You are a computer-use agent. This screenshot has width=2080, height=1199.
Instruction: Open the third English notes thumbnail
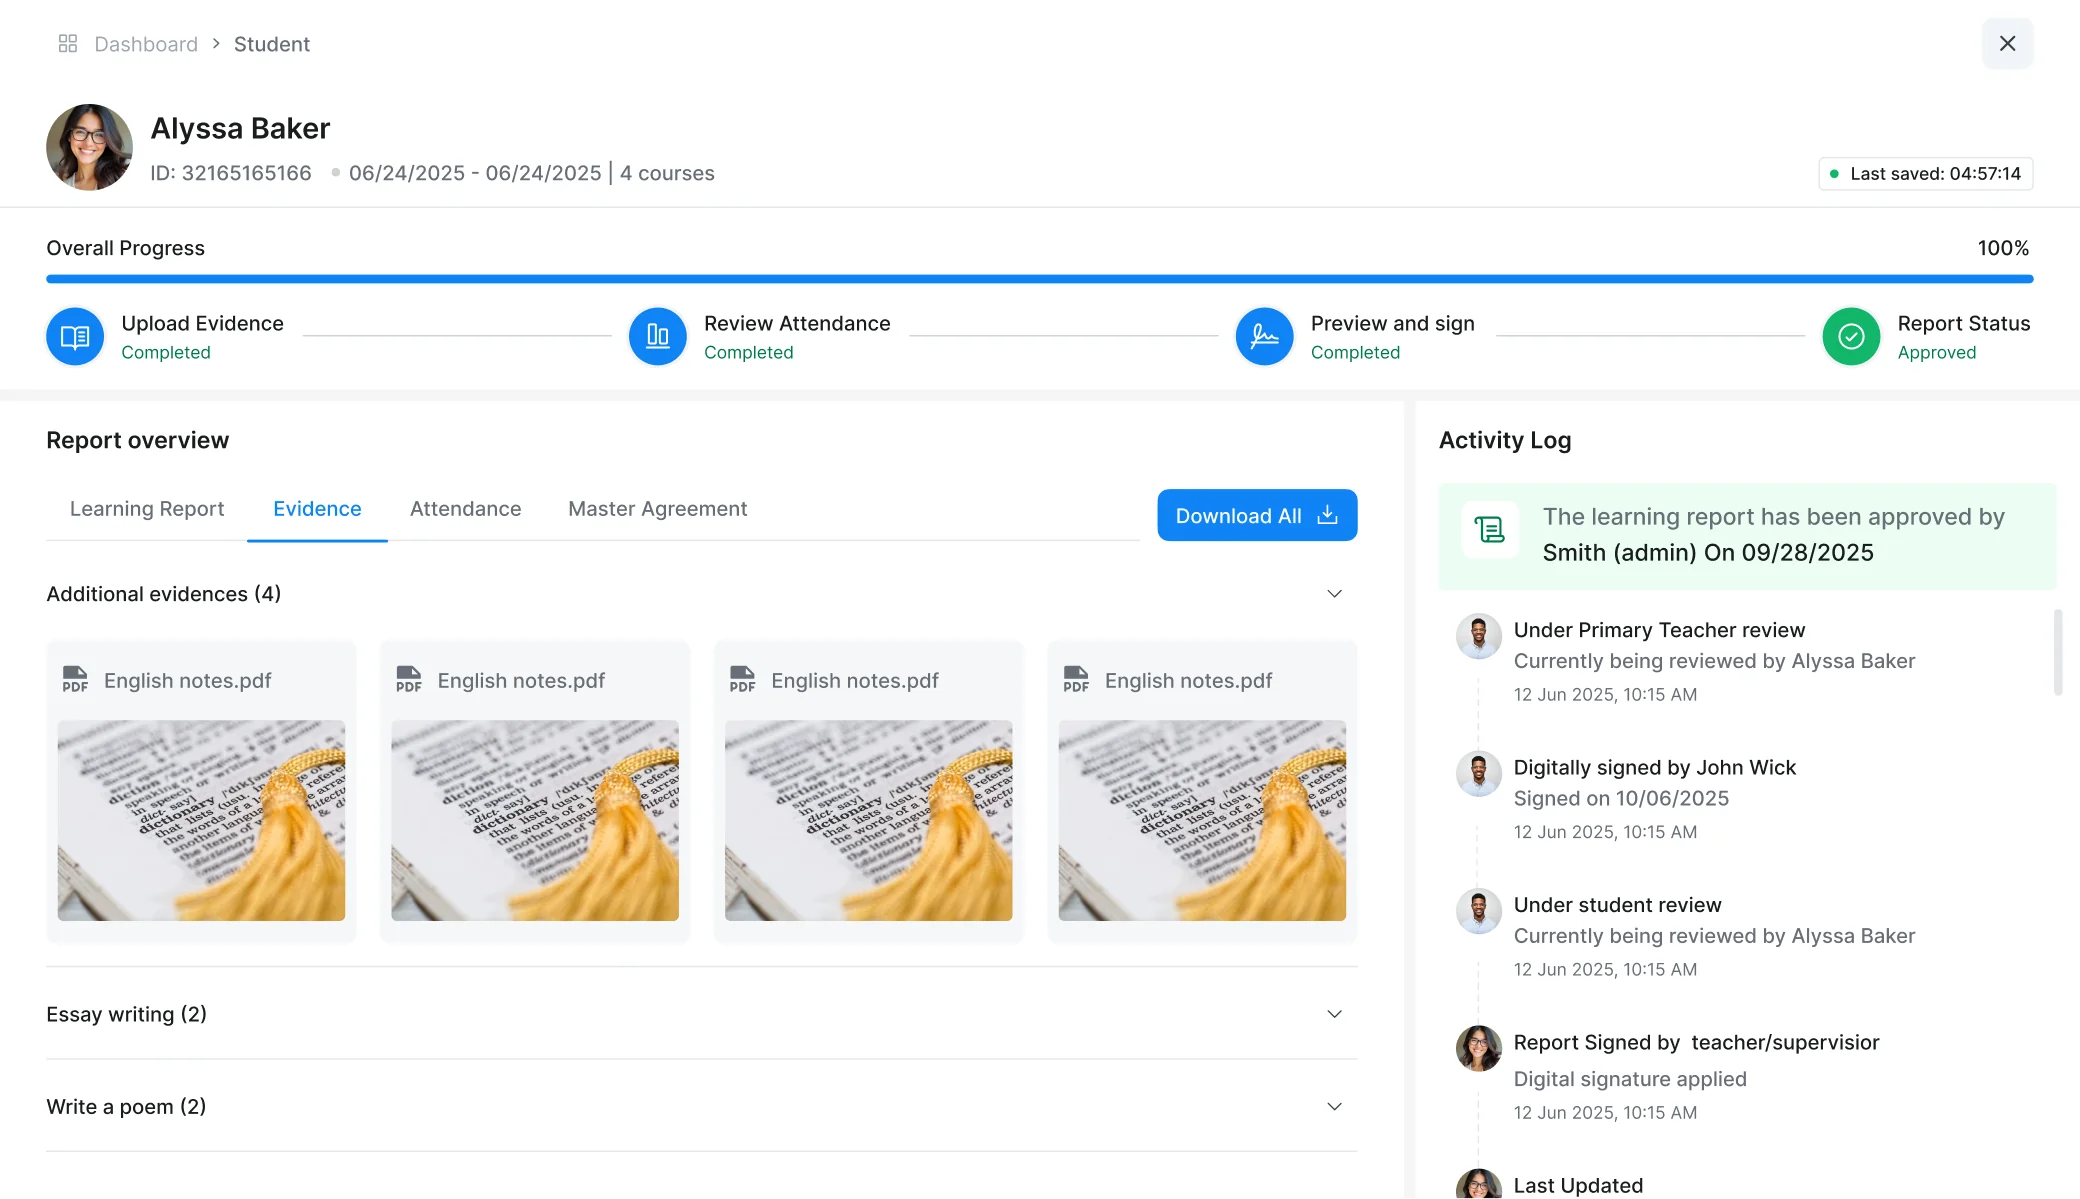(868, 820)
